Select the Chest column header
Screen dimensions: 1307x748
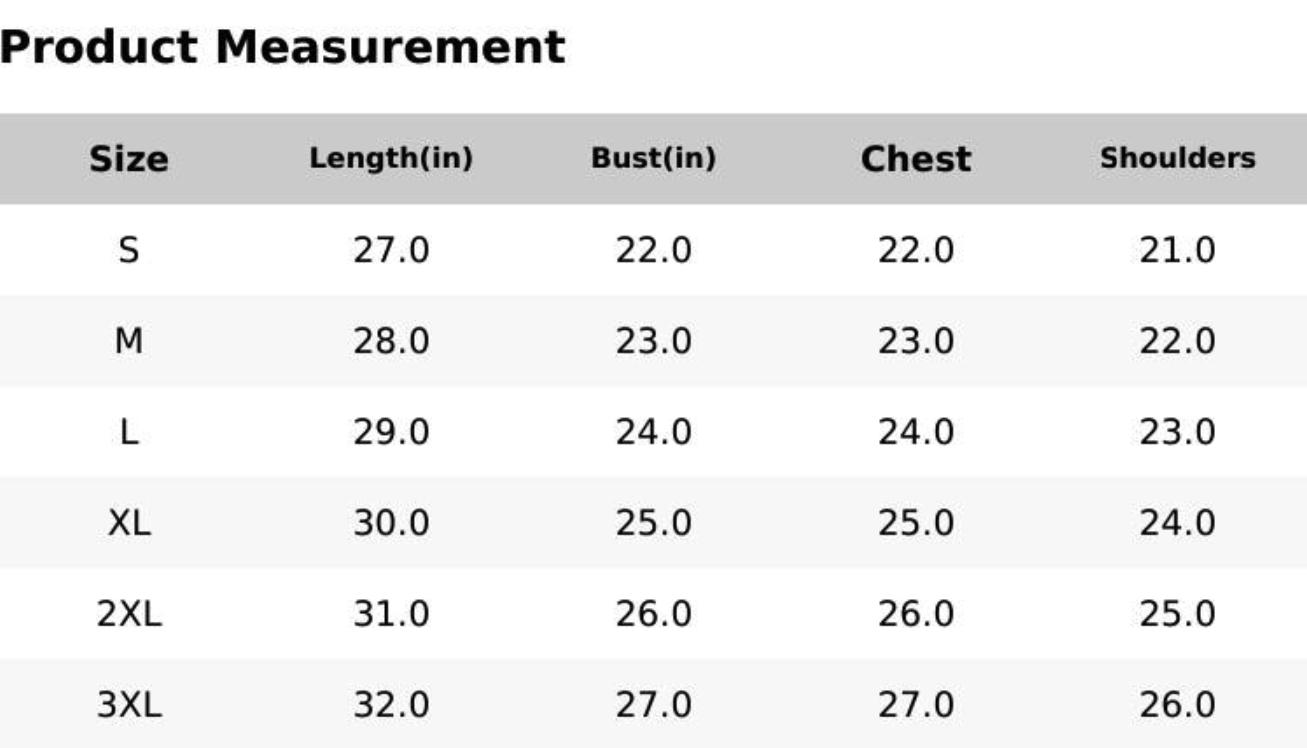915,159
